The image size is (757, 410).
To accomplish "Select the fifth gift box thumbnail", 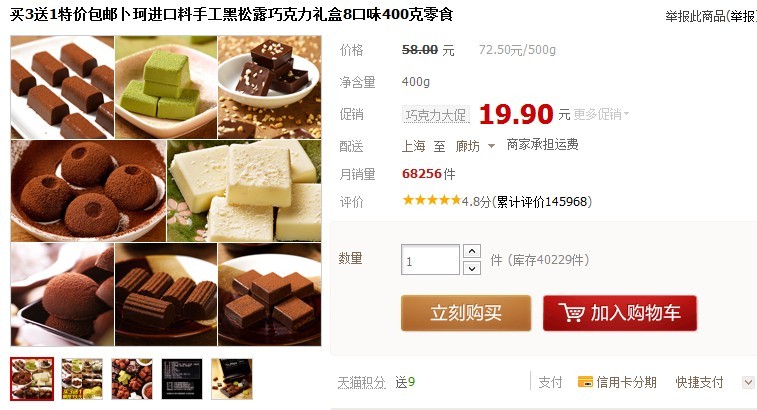I will pos(232,379).
